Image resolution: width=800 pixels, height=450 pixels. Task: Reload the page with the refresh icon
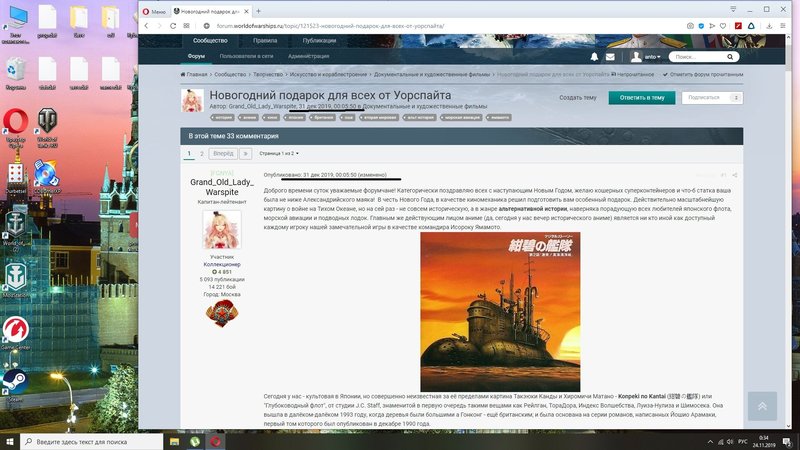pos(173,26)
